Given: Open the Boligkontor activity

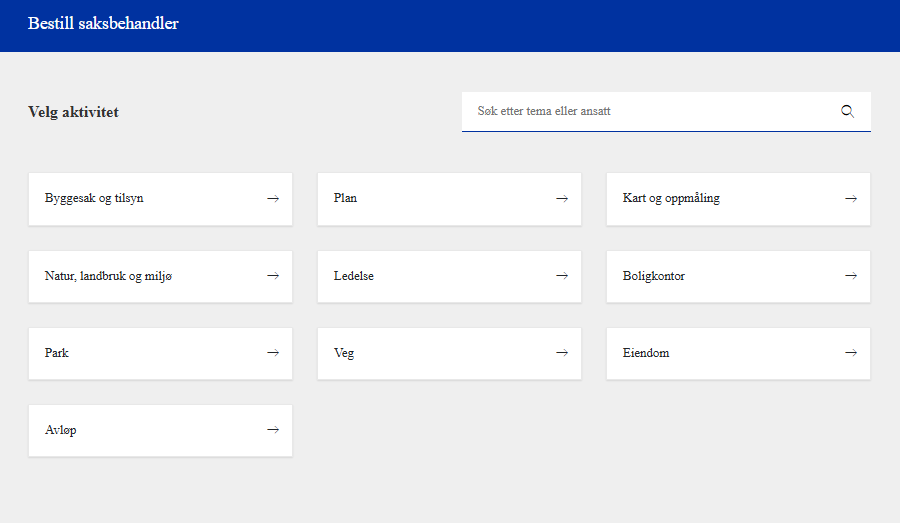Looking at the screenshot, I should coord(654,276).
